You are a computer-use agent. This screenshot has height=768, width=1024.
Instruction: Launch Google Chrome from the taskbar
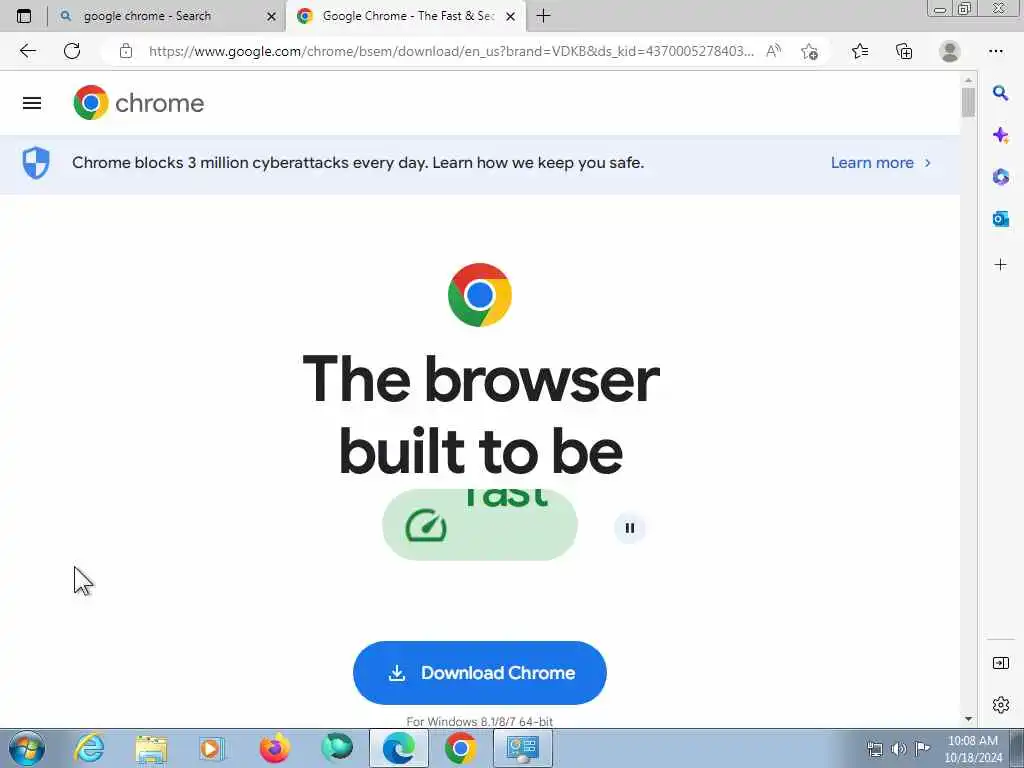point(460,748)
